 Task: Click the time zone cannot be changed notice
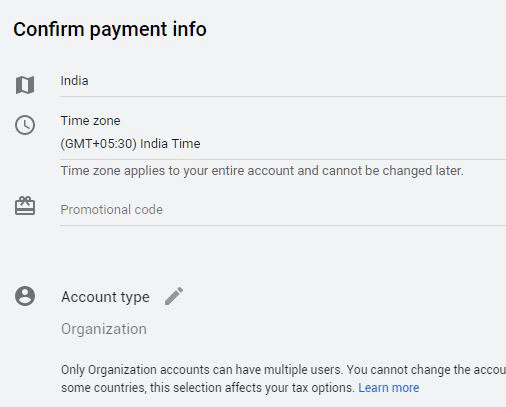coord(262,171)
